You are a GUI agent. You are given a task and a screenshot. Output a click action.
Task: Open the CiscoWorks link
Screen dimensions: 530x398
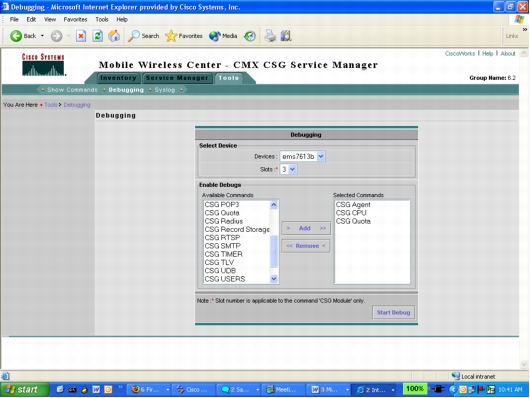click(460, 53)
